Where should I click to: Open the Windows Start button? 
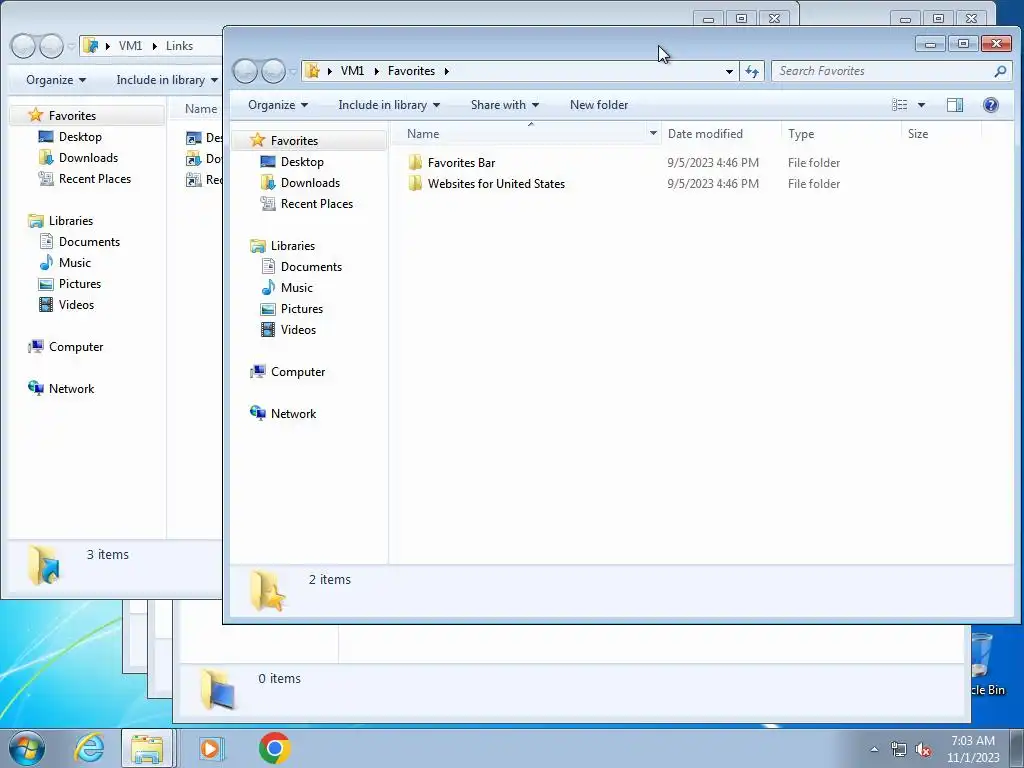(27, 748)
